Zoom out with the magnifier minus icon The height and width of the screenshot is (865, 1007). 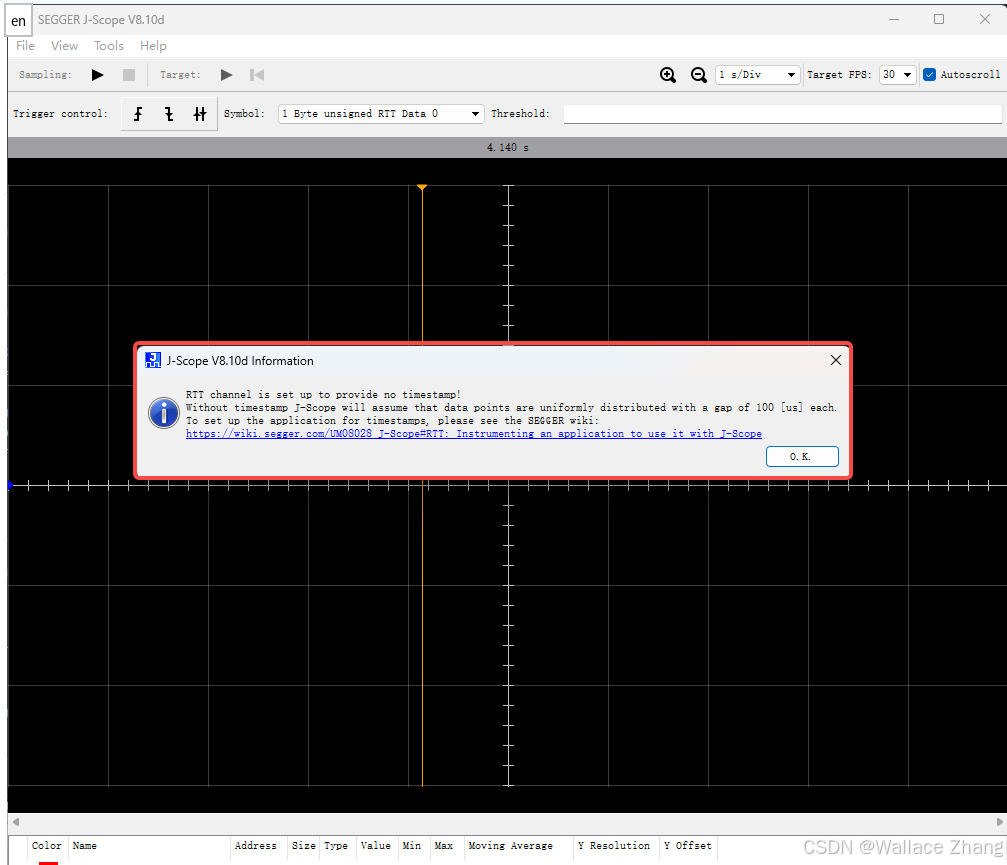[699, 75]
